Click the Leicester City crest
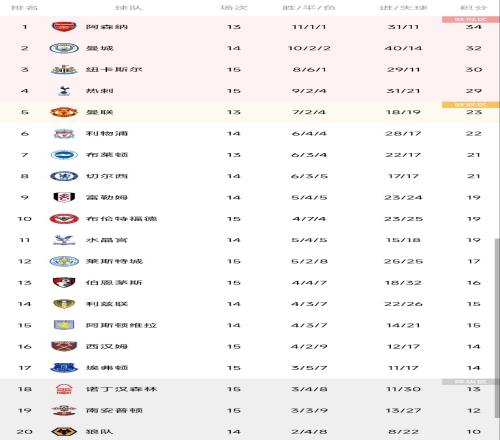Image resolution: width=500 pixels, height=440 pixels. [x=64, y=262]
